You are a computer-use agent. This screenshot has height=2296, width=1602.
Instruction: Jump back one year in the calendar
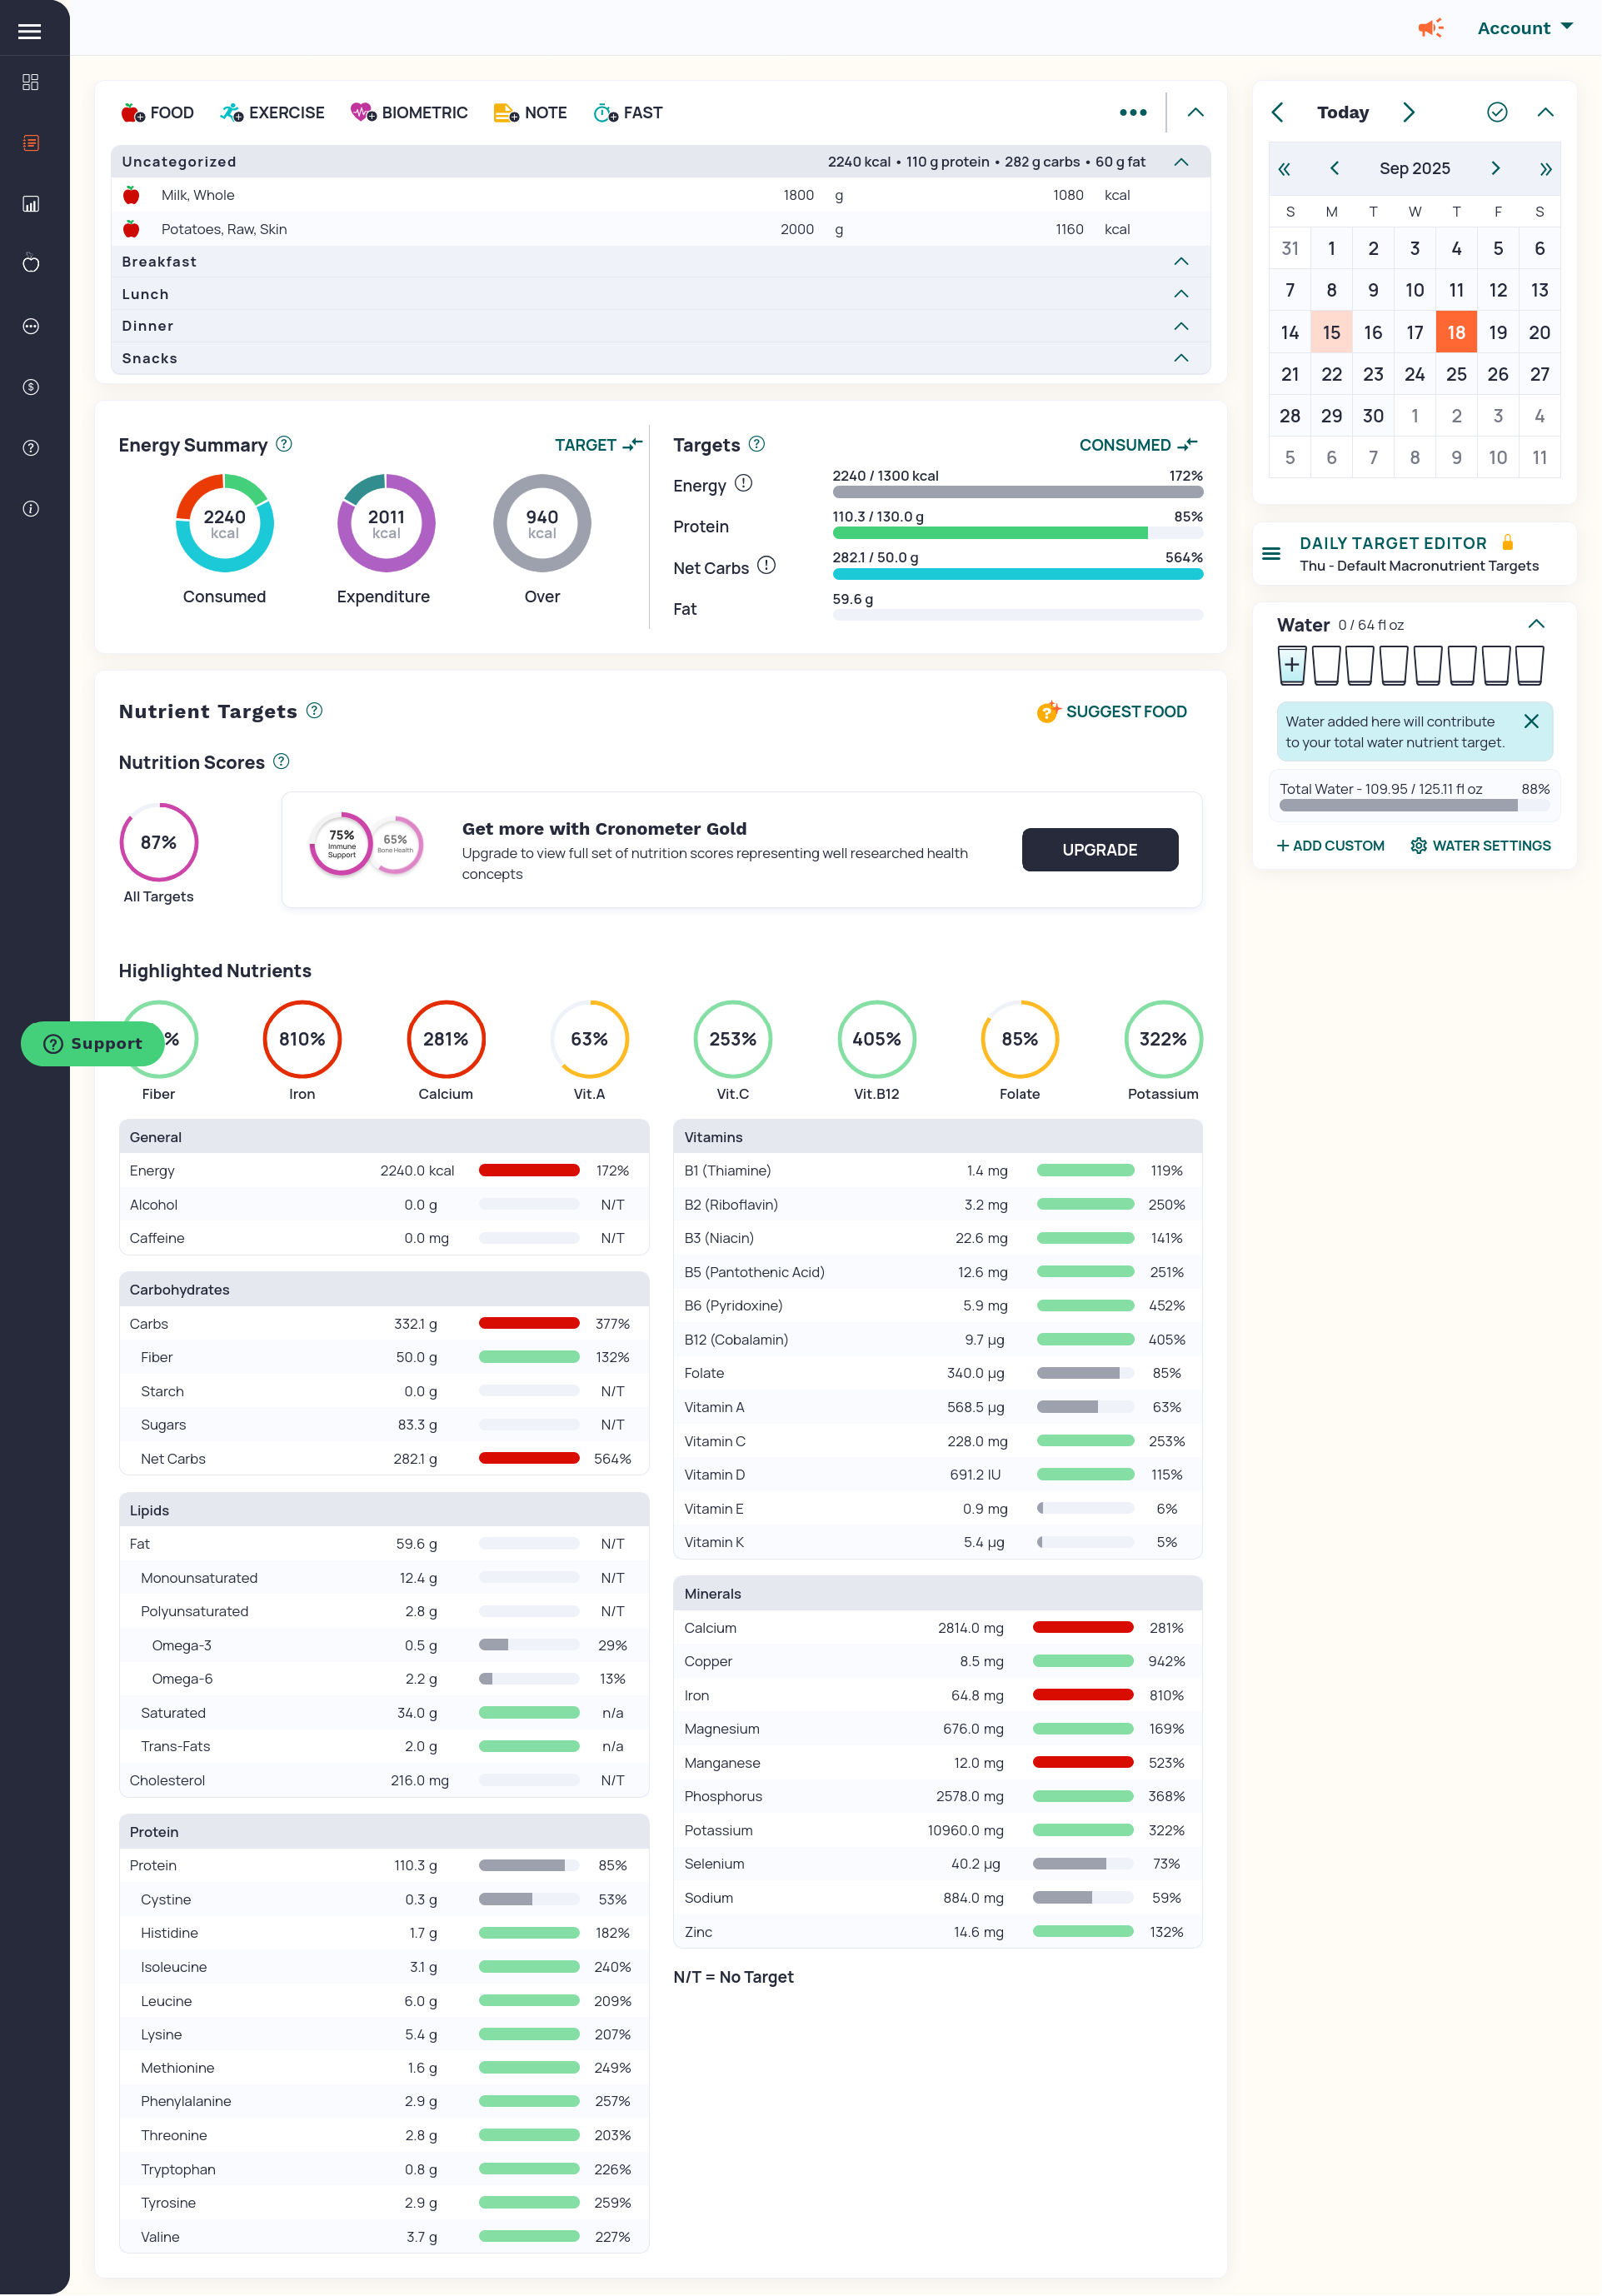(x=1284, y=169)
